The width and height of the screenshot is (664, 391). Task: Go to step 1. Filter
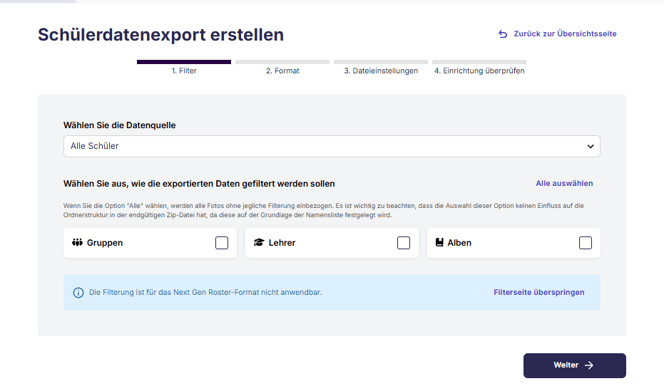pyautogui.click(x=184, y=67)
